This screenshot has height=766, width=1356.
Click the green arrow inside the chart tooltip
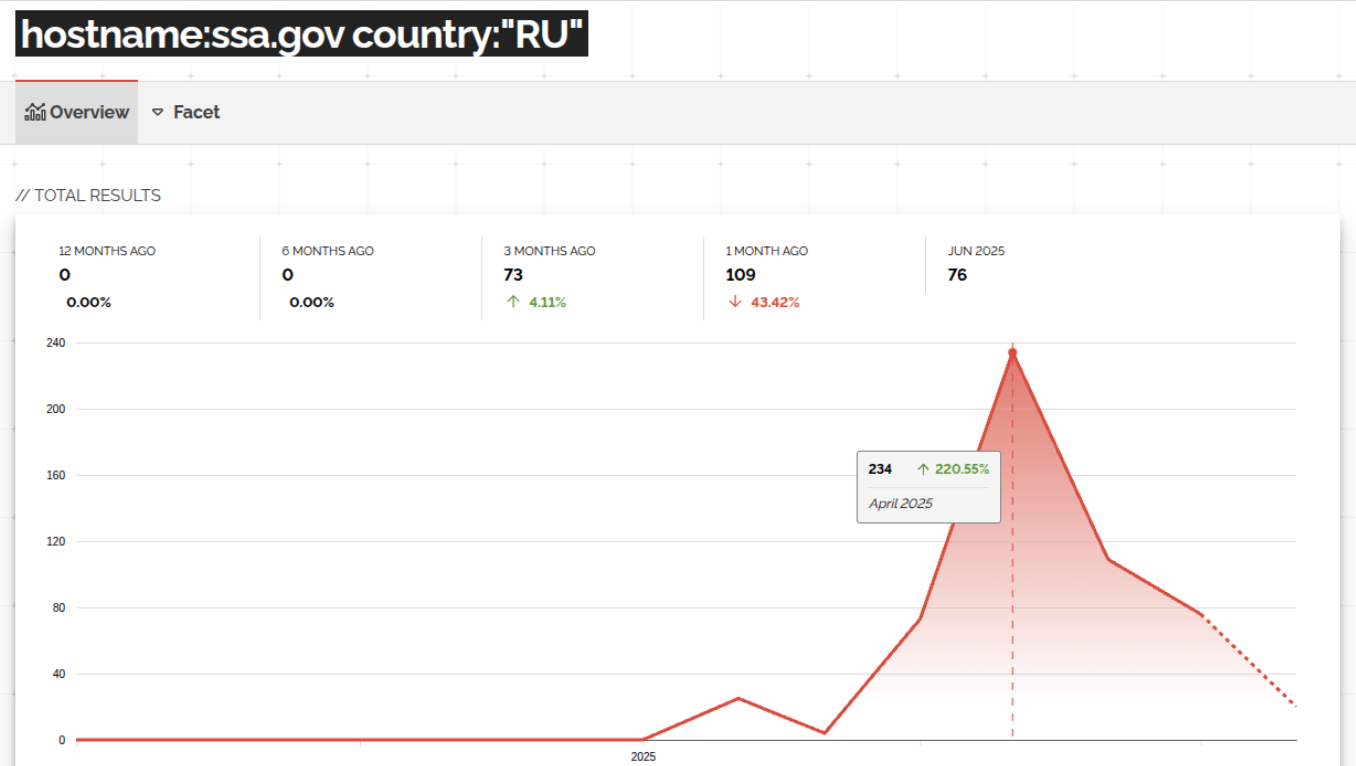tap(923, 469)
